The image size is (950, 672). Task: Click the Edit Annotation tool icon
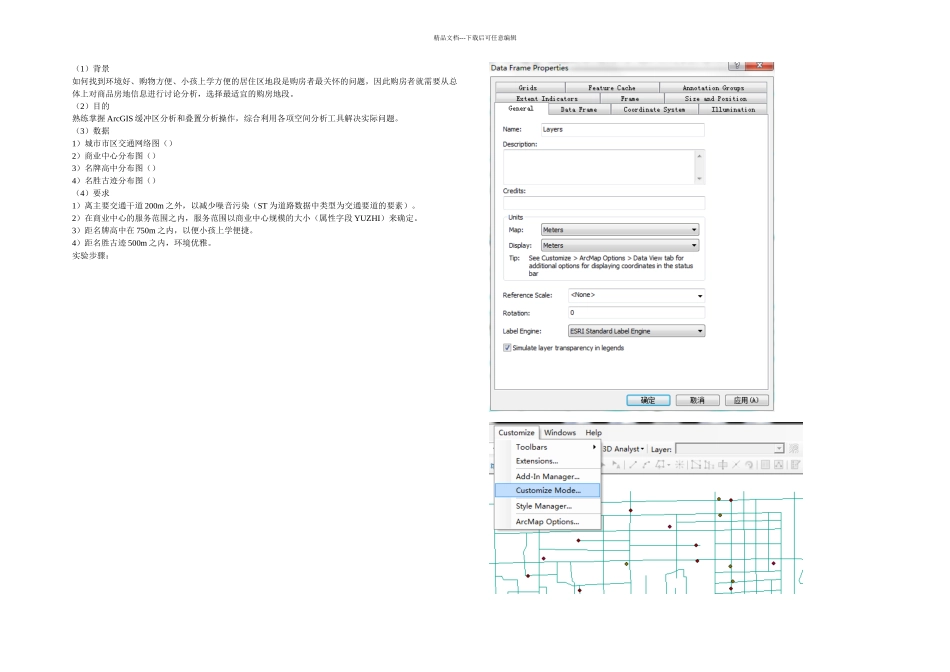pos(616,465)
